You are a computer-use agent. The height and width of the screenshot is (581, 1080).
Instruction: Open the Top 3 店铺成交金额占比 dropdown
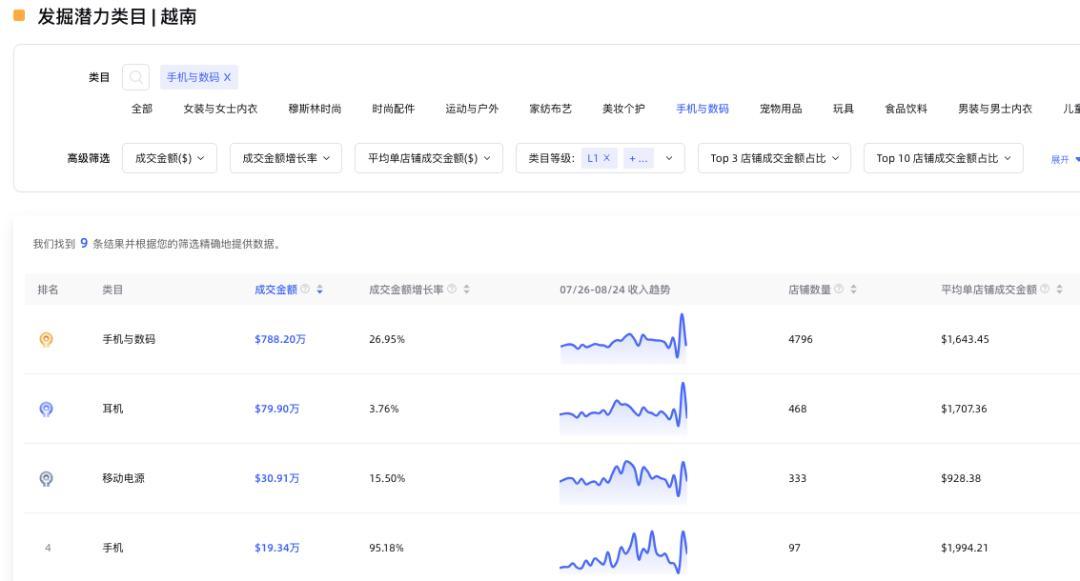[x=774, y=158]
